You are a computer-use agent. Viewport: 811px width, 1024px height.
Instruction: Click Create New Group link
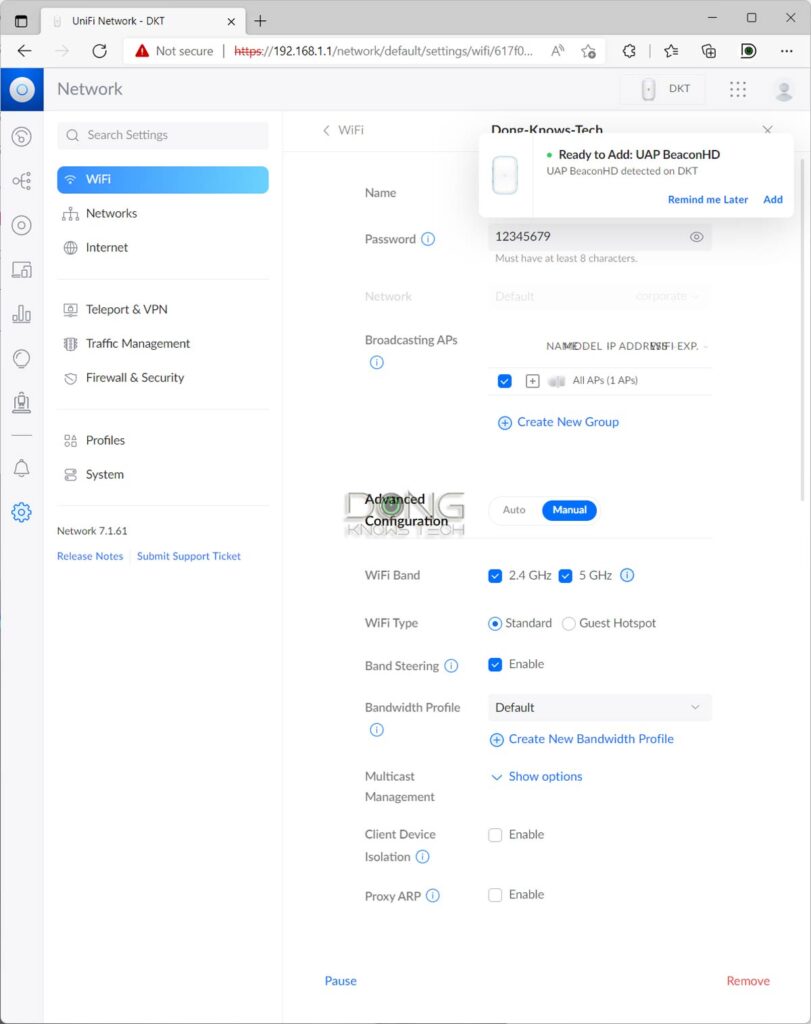(559, 423)
